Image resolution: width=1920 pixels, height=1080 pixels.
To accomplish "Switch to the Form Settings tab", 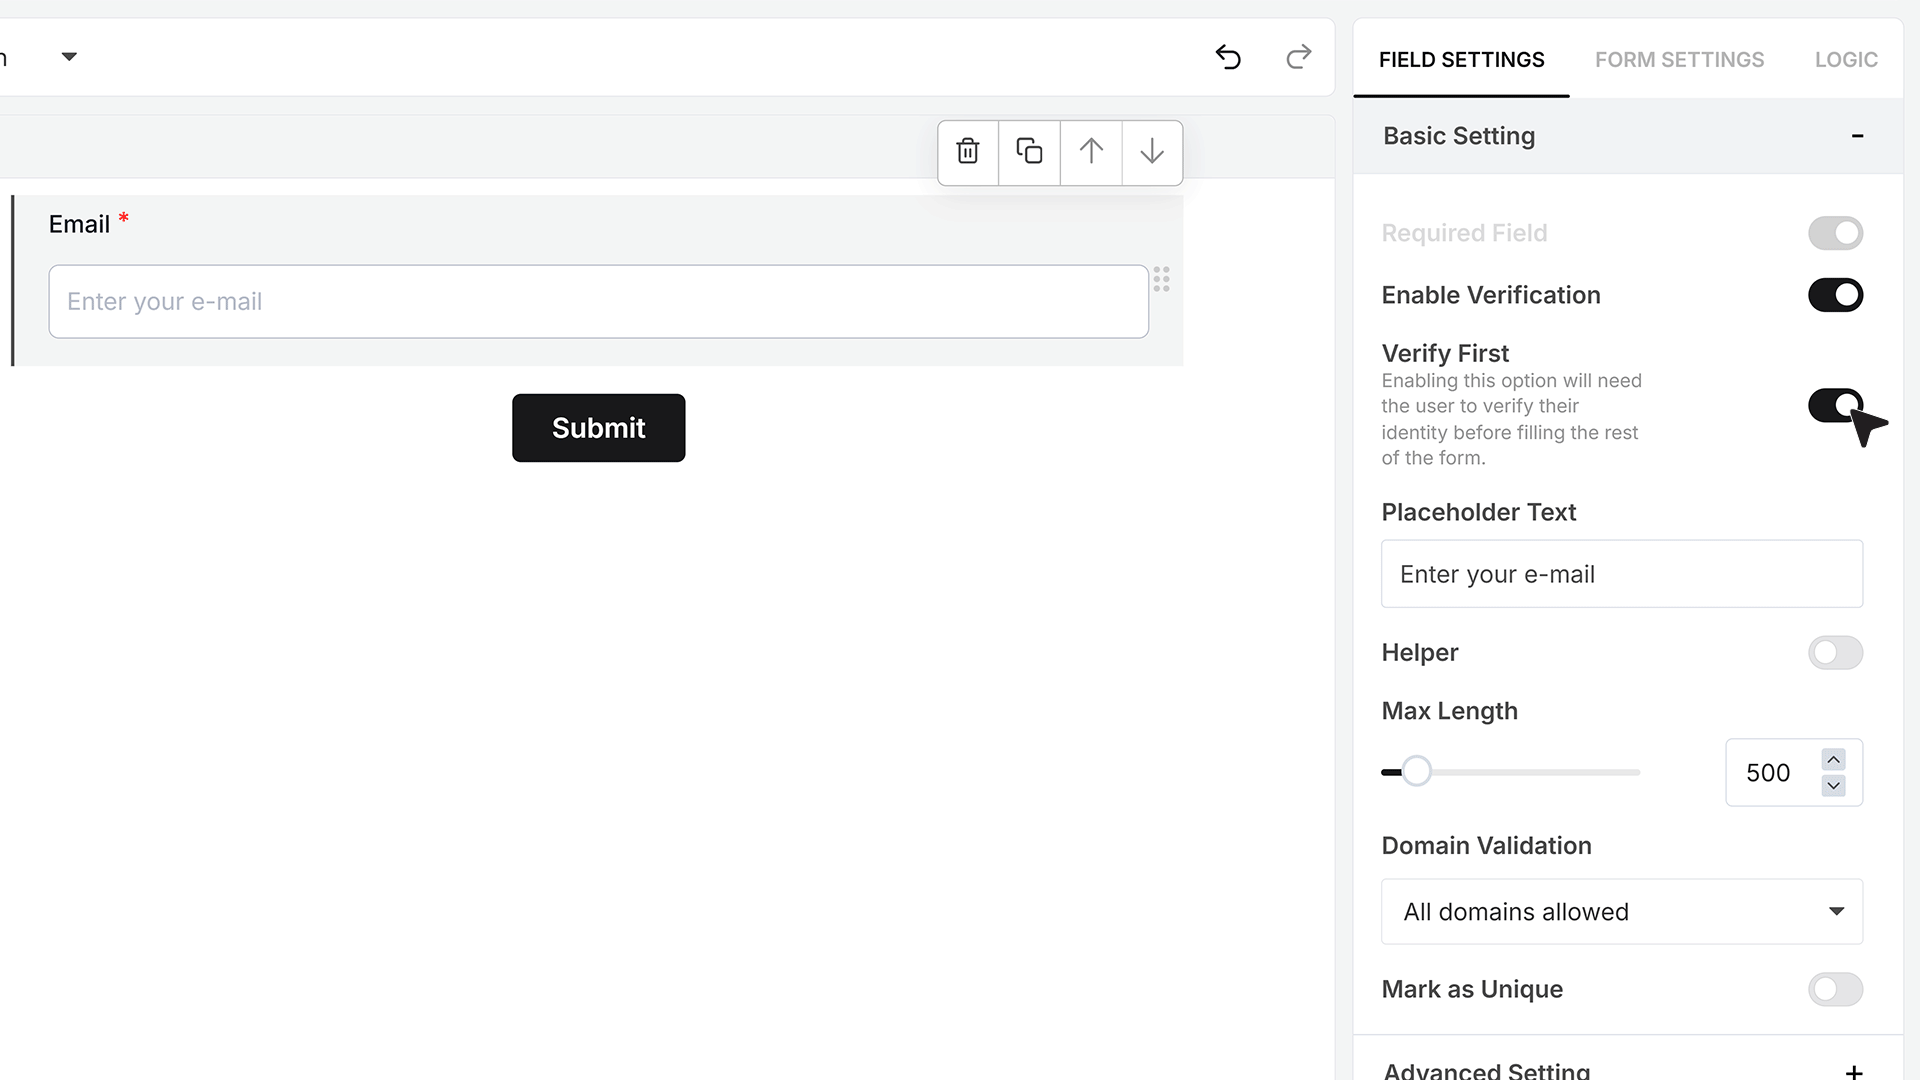I will tap(1679, 60).
